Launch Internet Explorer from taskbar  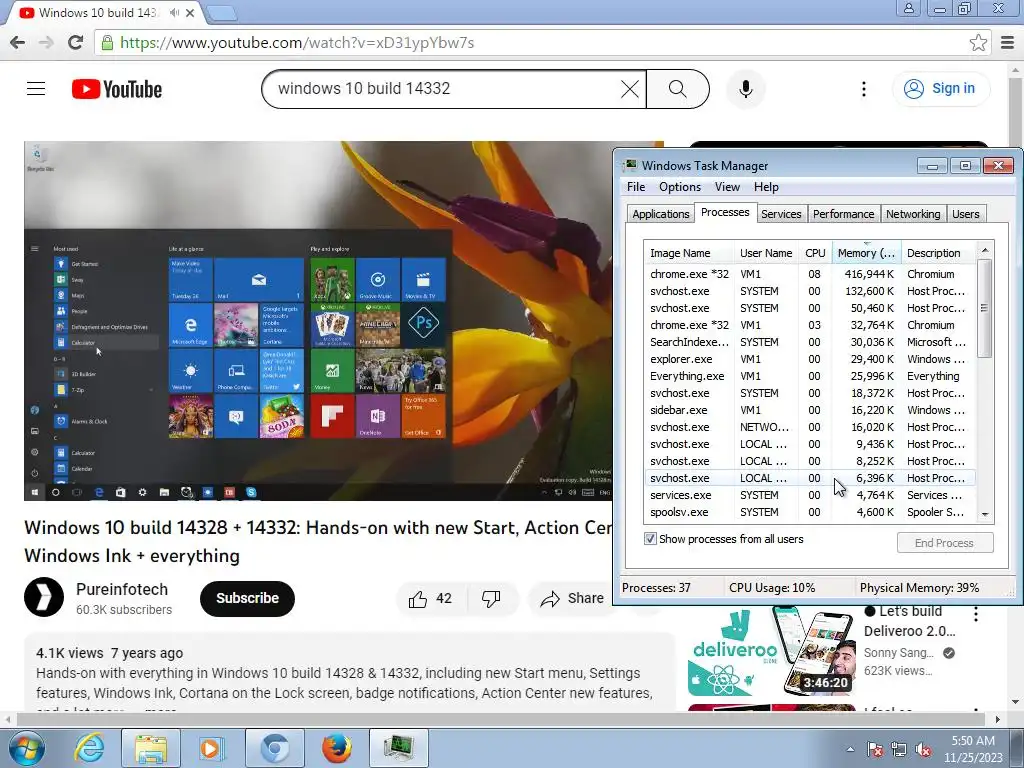tap(89, 748)
